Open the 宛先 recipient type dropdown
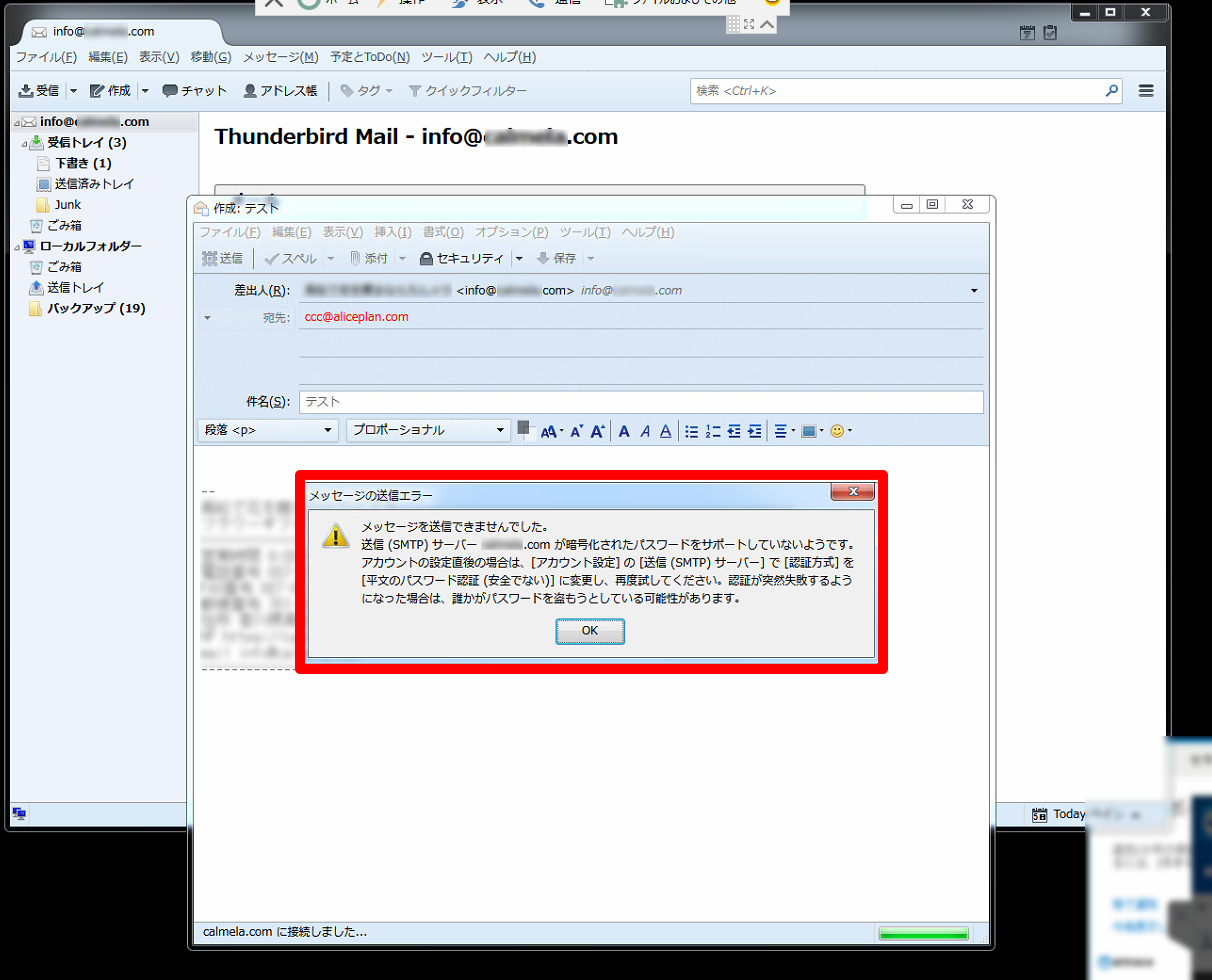This screenshot has height=980, width=1212. (207, 317)
